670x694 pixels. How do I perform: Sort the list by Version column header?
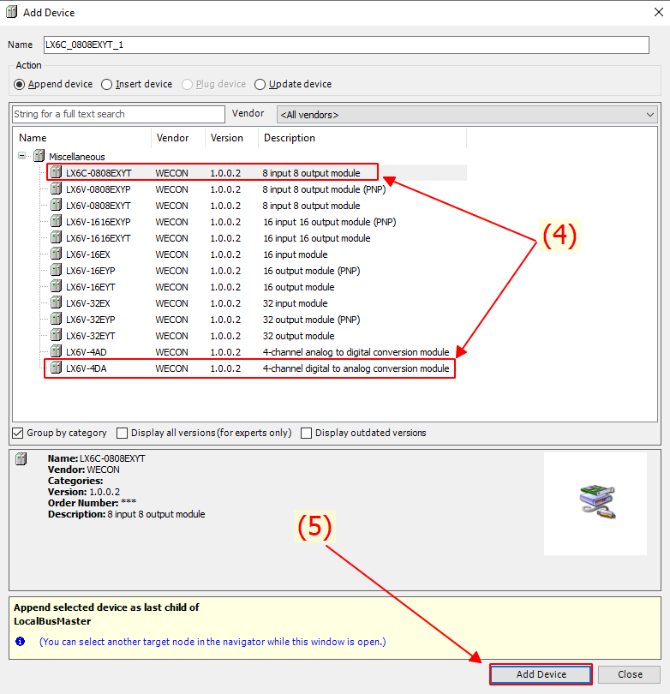226,138
